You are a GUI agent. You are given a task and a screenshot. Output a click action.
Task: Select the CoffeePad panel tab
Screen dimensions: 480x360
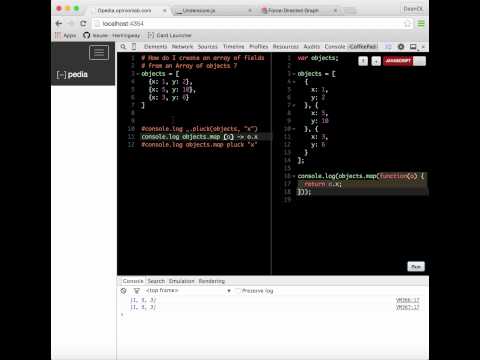tap(363, 47)
